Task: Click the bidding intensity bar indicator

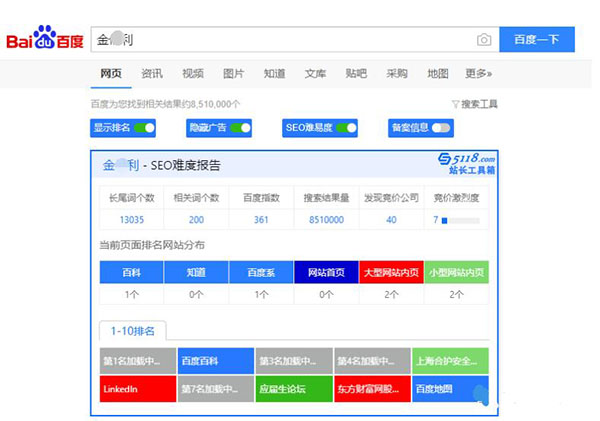Action: pos(444,220)
